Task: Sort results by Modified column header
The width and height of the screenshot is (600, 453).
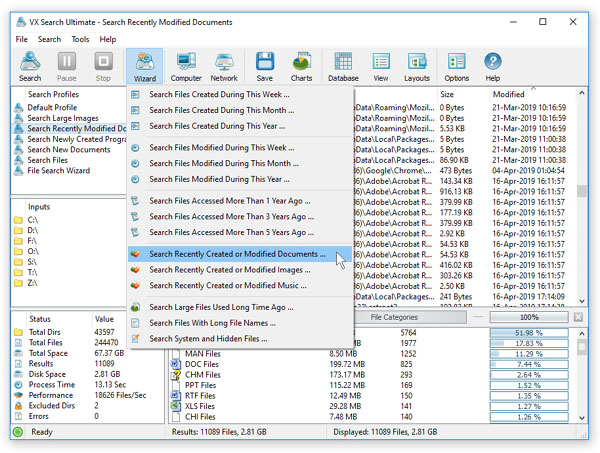Action: click(509, 95)
